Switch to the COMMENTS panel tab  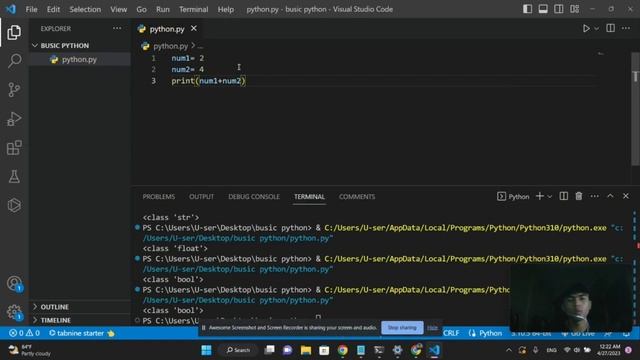357,197
